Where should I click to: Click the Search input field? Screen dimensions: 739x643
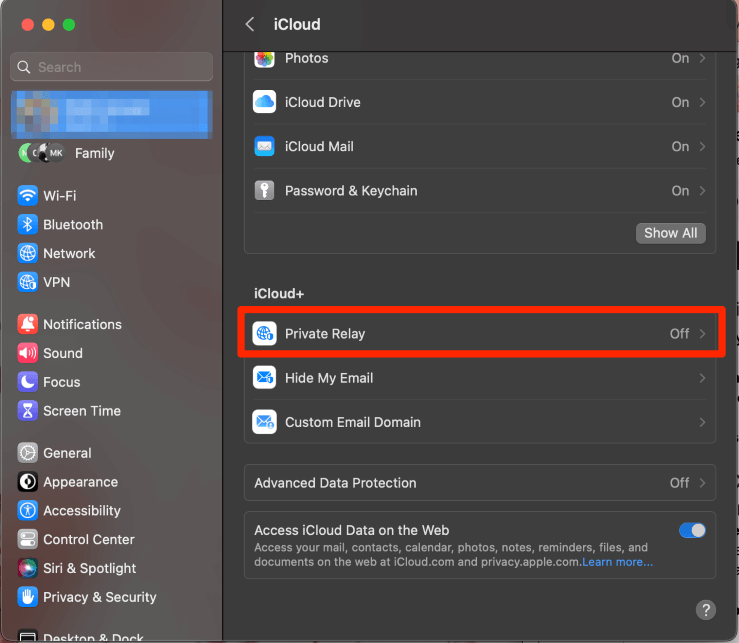111,67
